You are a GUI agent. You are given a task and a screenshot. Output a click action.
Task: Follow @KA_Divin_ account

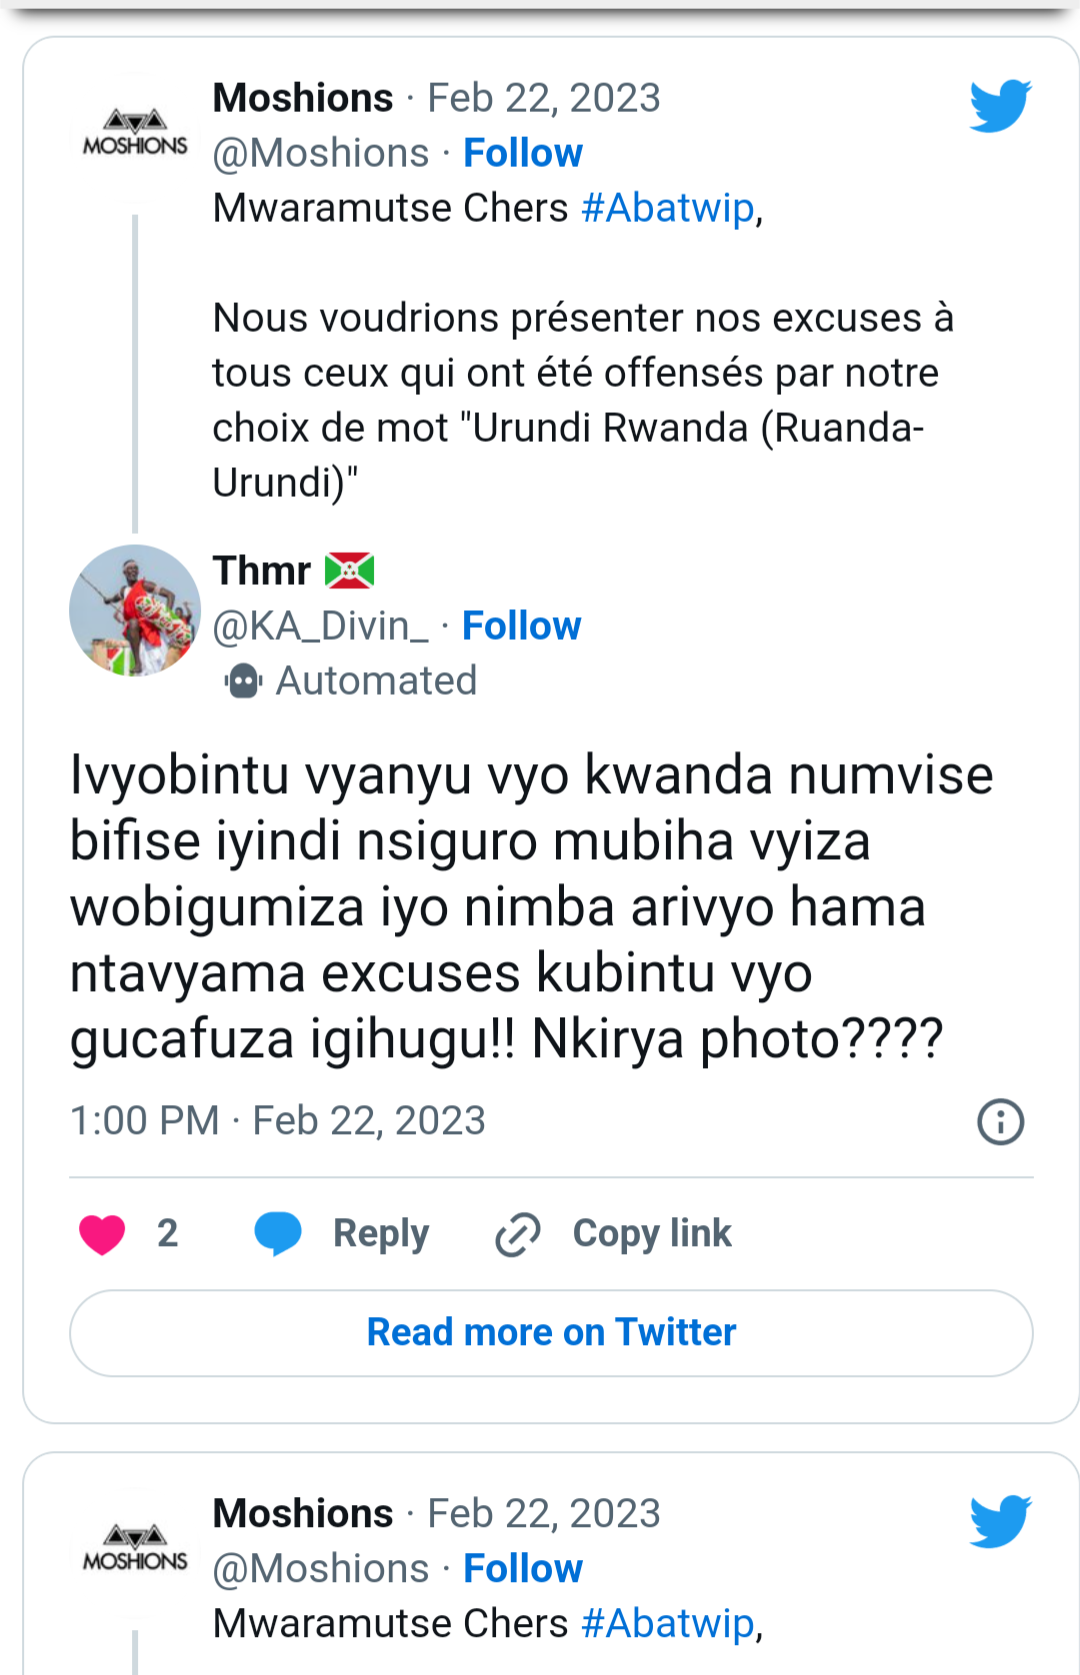click(x=521, y=626)
